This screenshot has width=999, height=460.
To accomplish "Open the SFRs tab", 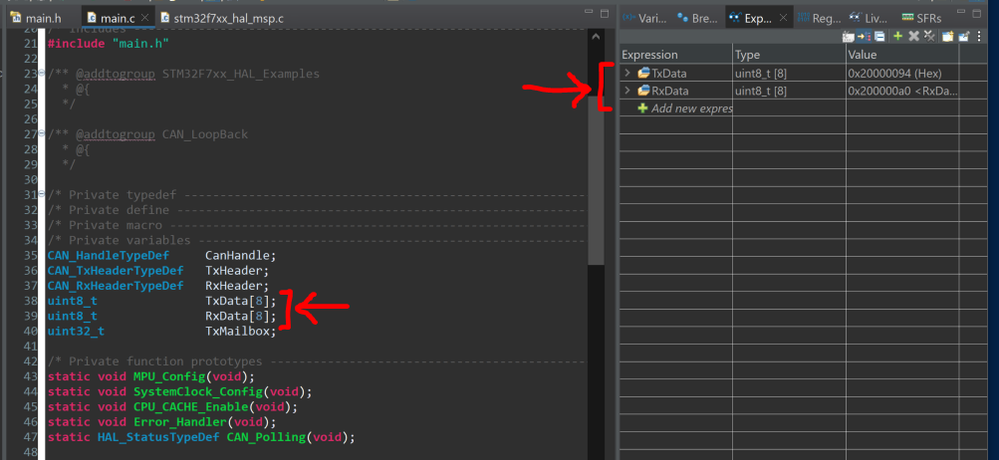I will click(922, 18).
